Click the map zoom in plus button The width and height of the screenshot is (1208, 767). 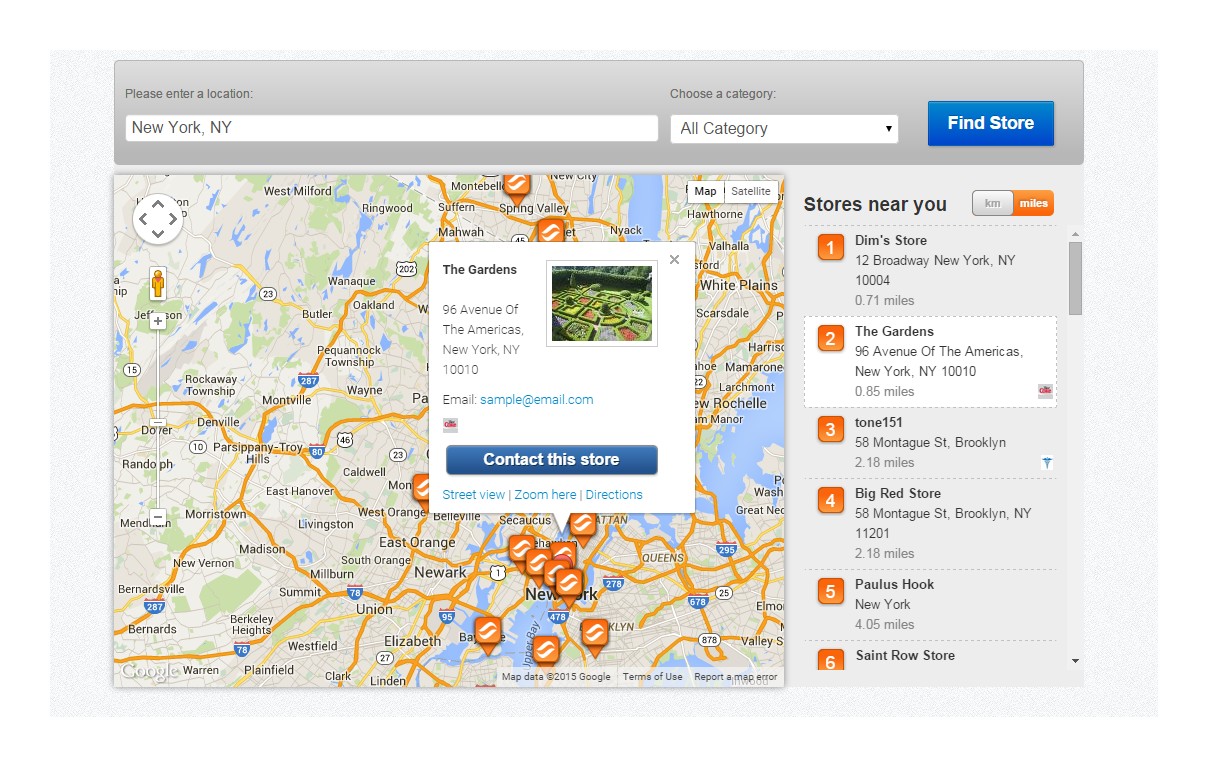tap(157, 321)
